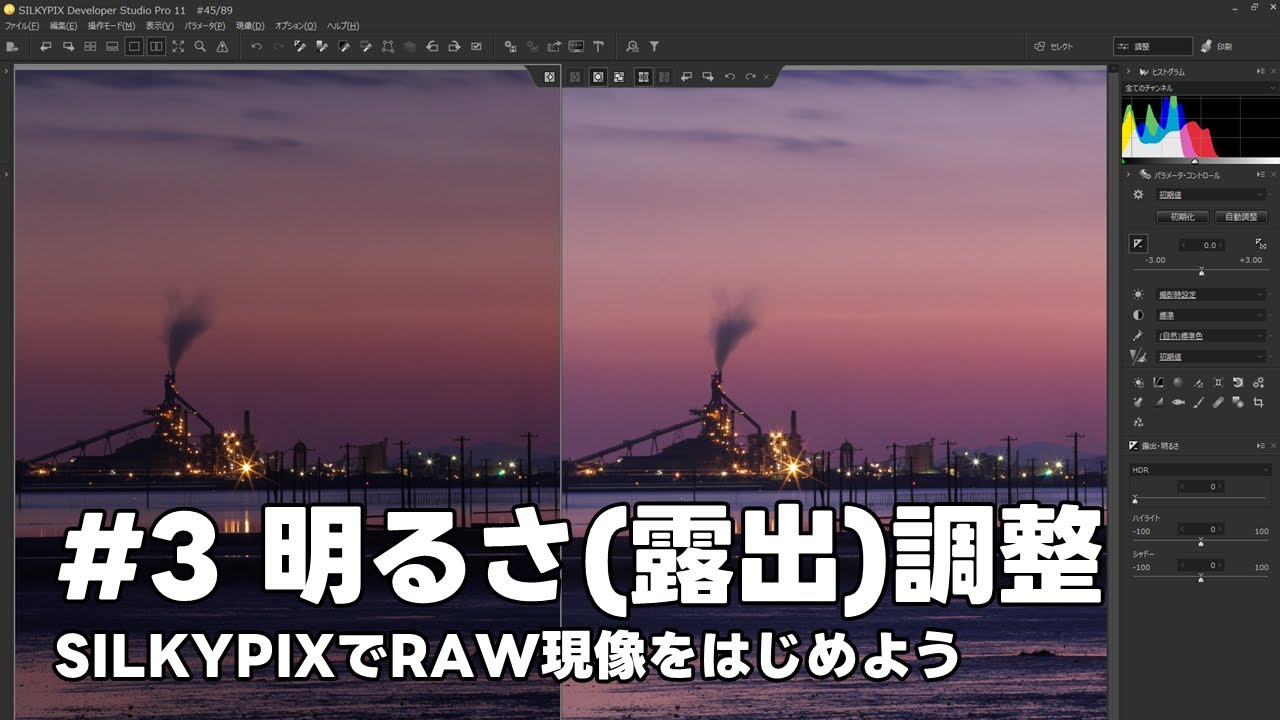
Task: Click the open file icon in toolbar
Action: [x=12, y=46]
